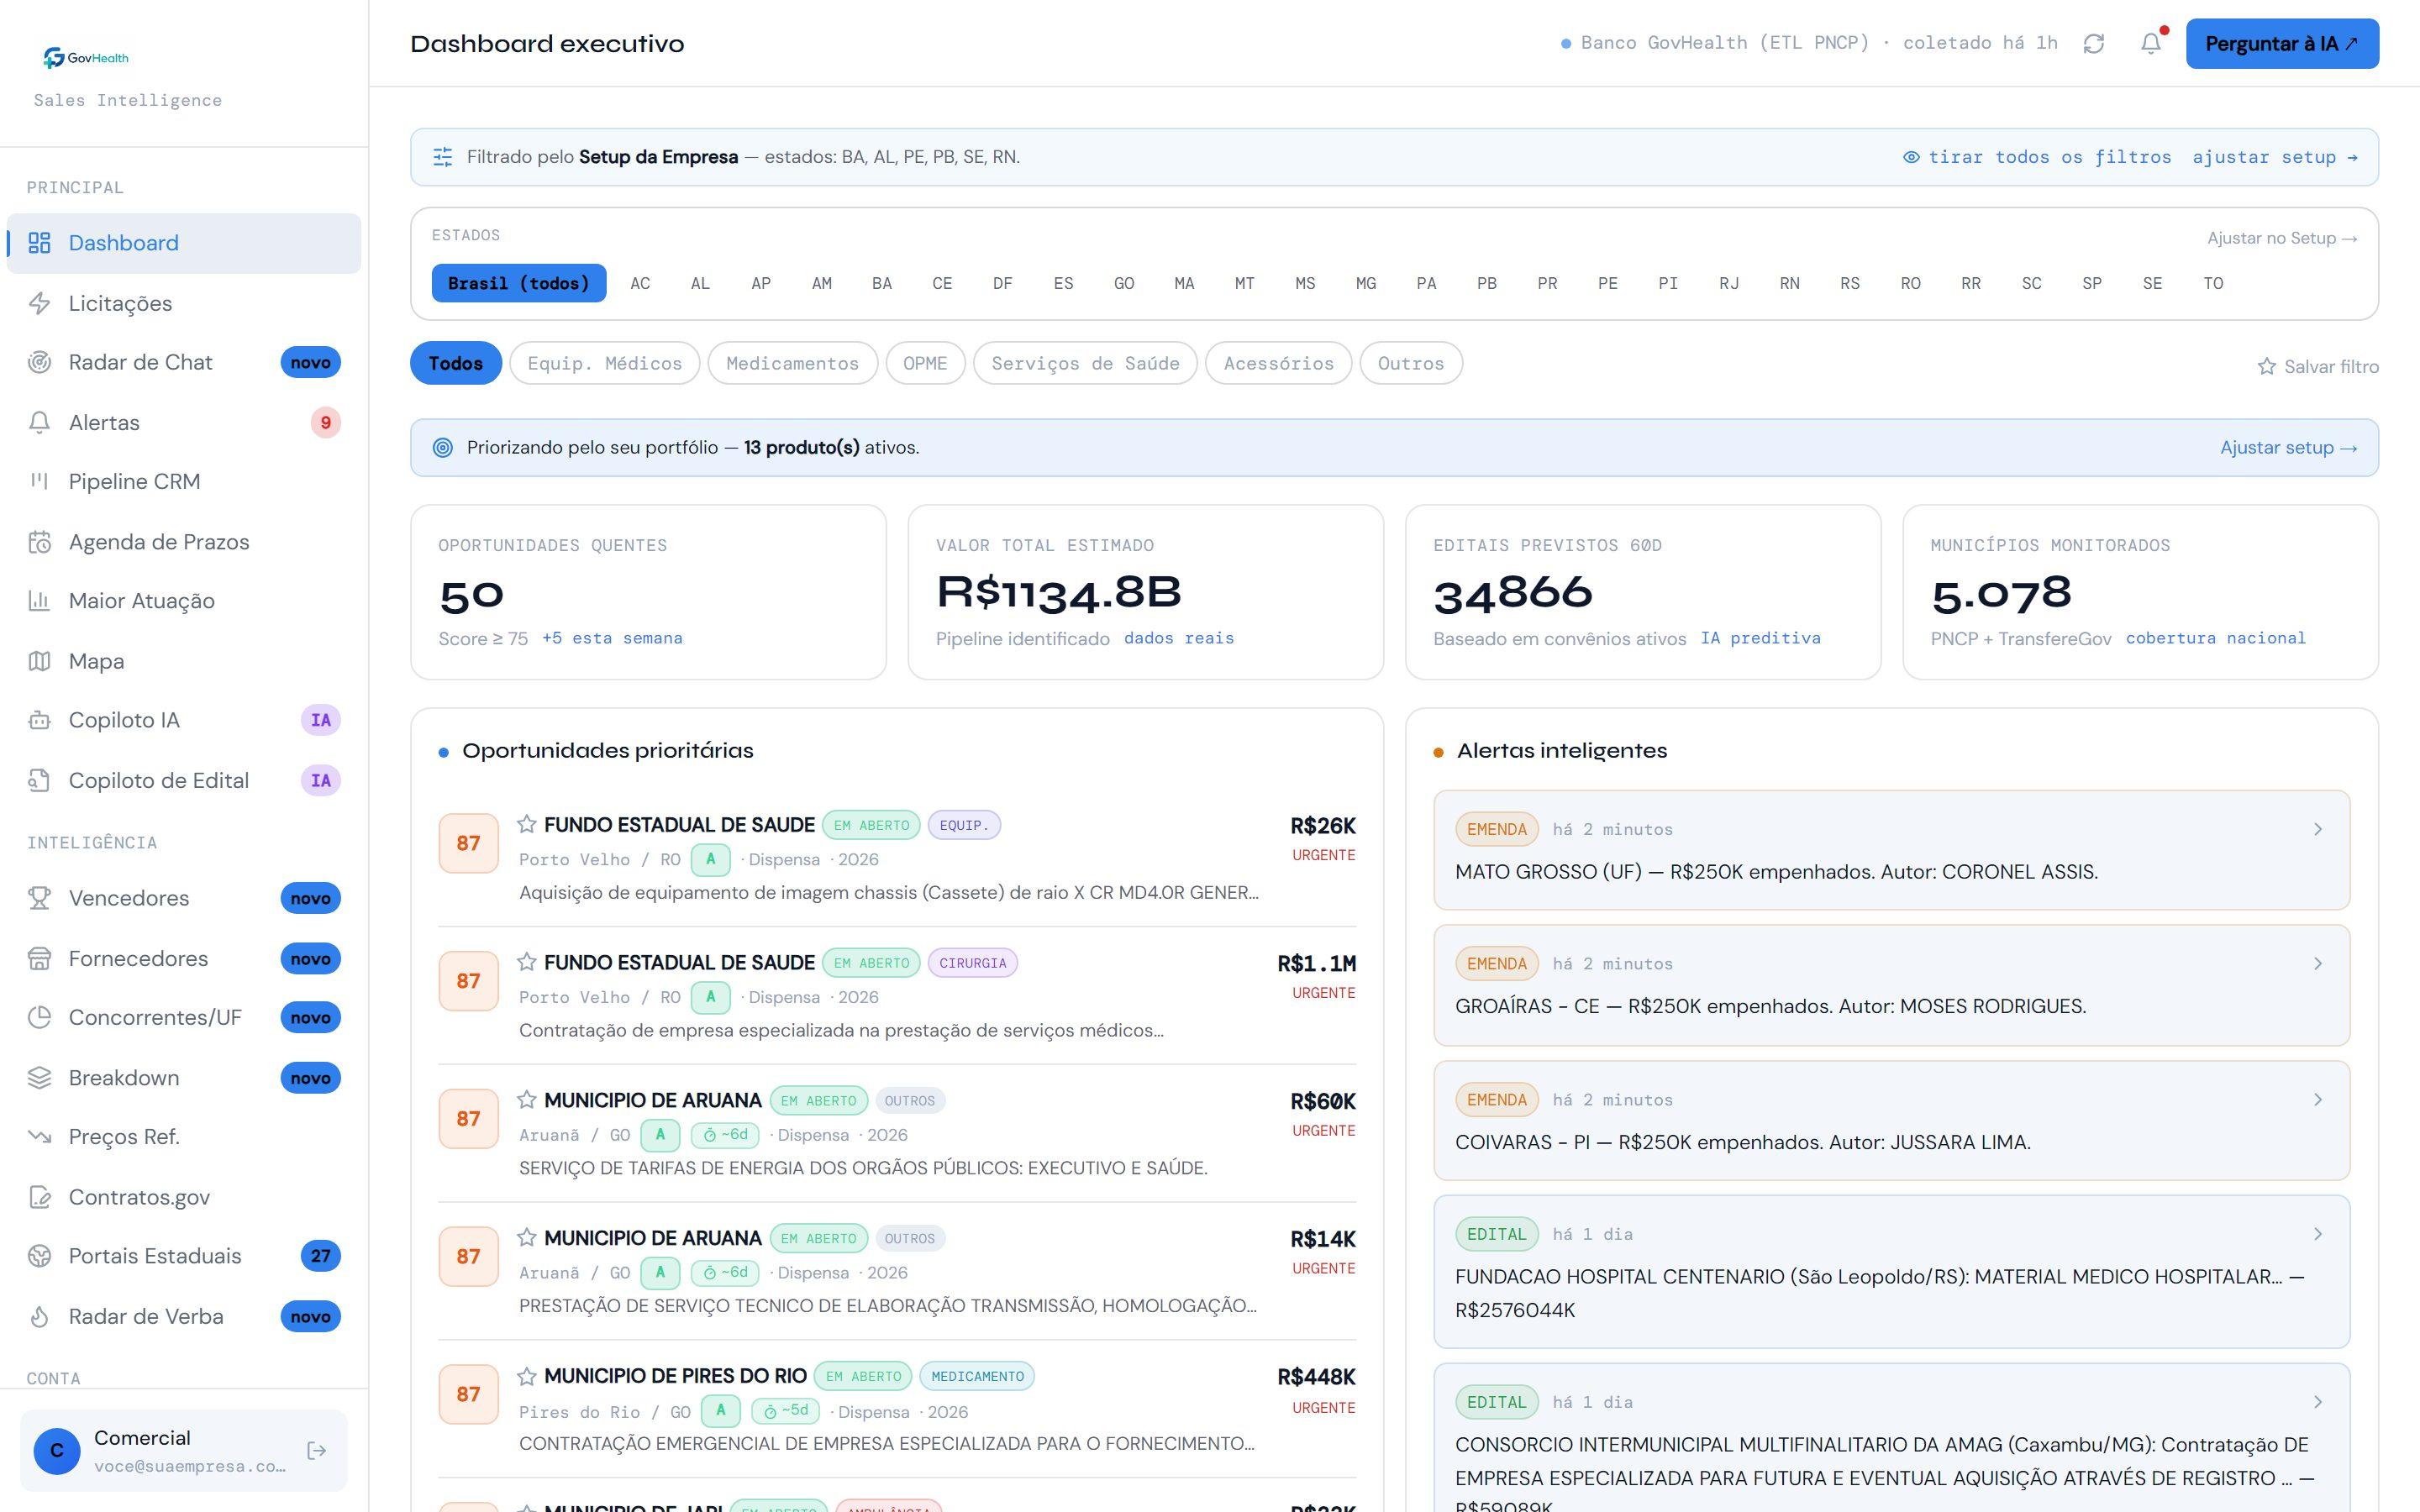Select the OPME category tab

(x=925, y=363)
